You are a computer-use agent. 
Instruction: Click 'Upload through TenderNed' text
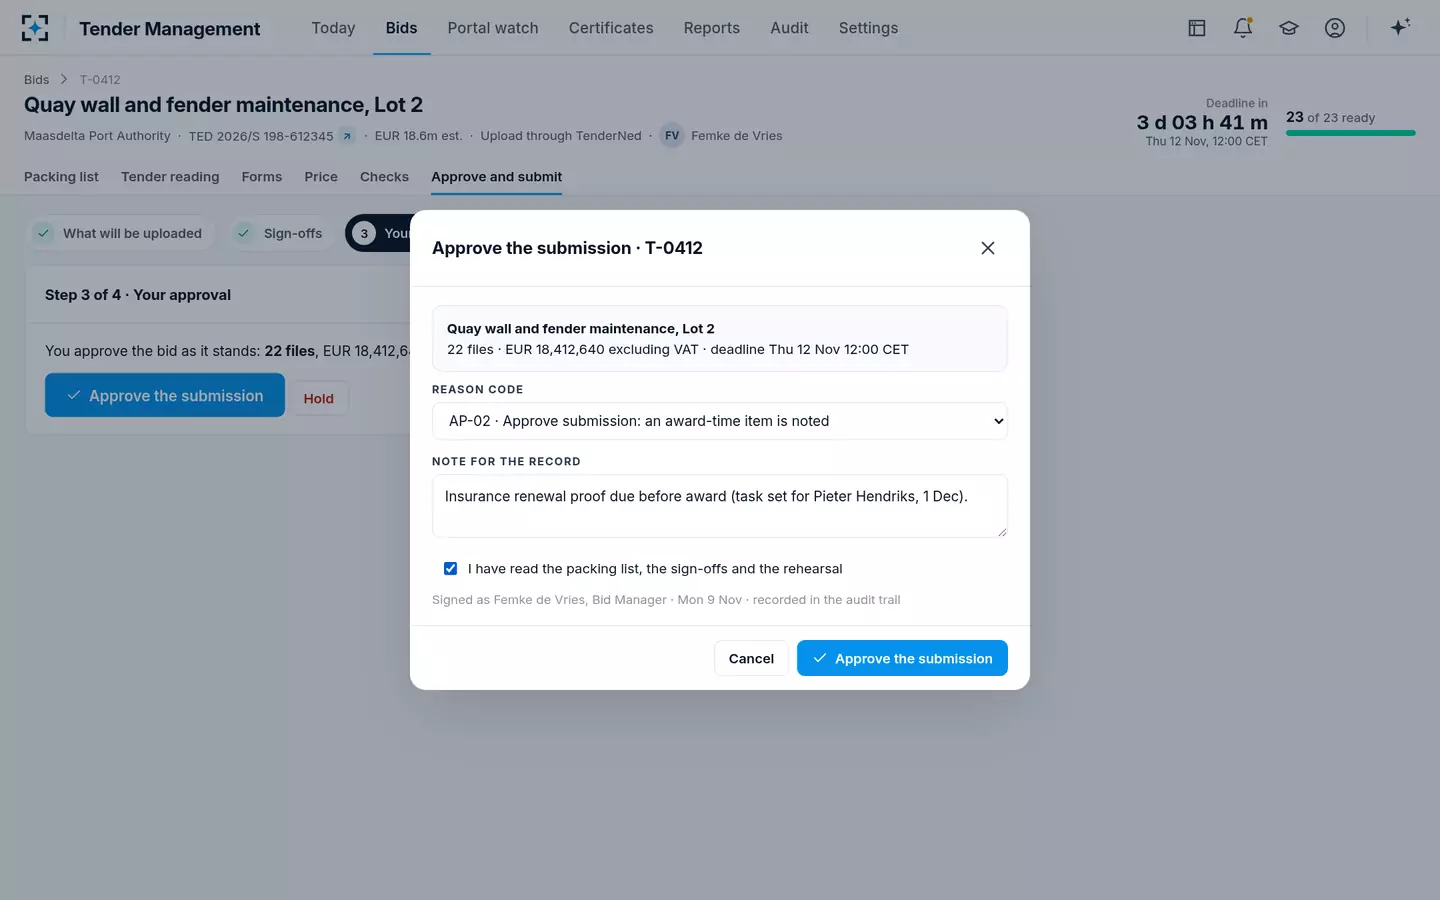[x=561, y=136]
